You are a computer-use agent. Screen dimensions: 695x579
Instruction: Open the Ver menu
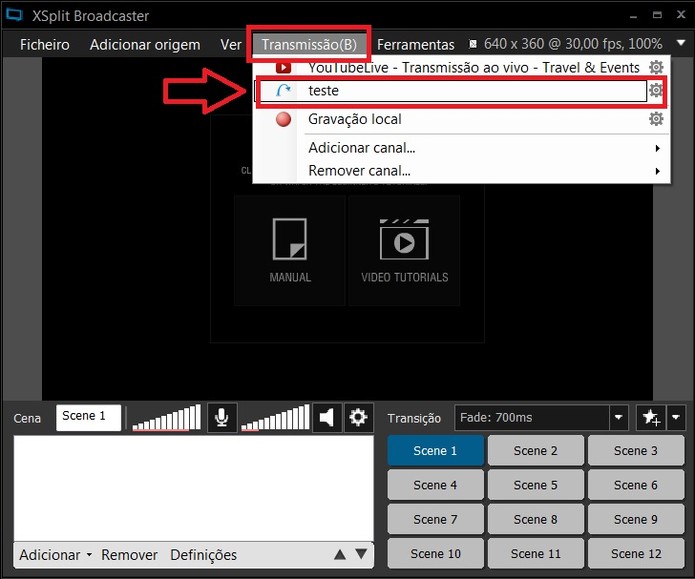click(230, 44)
